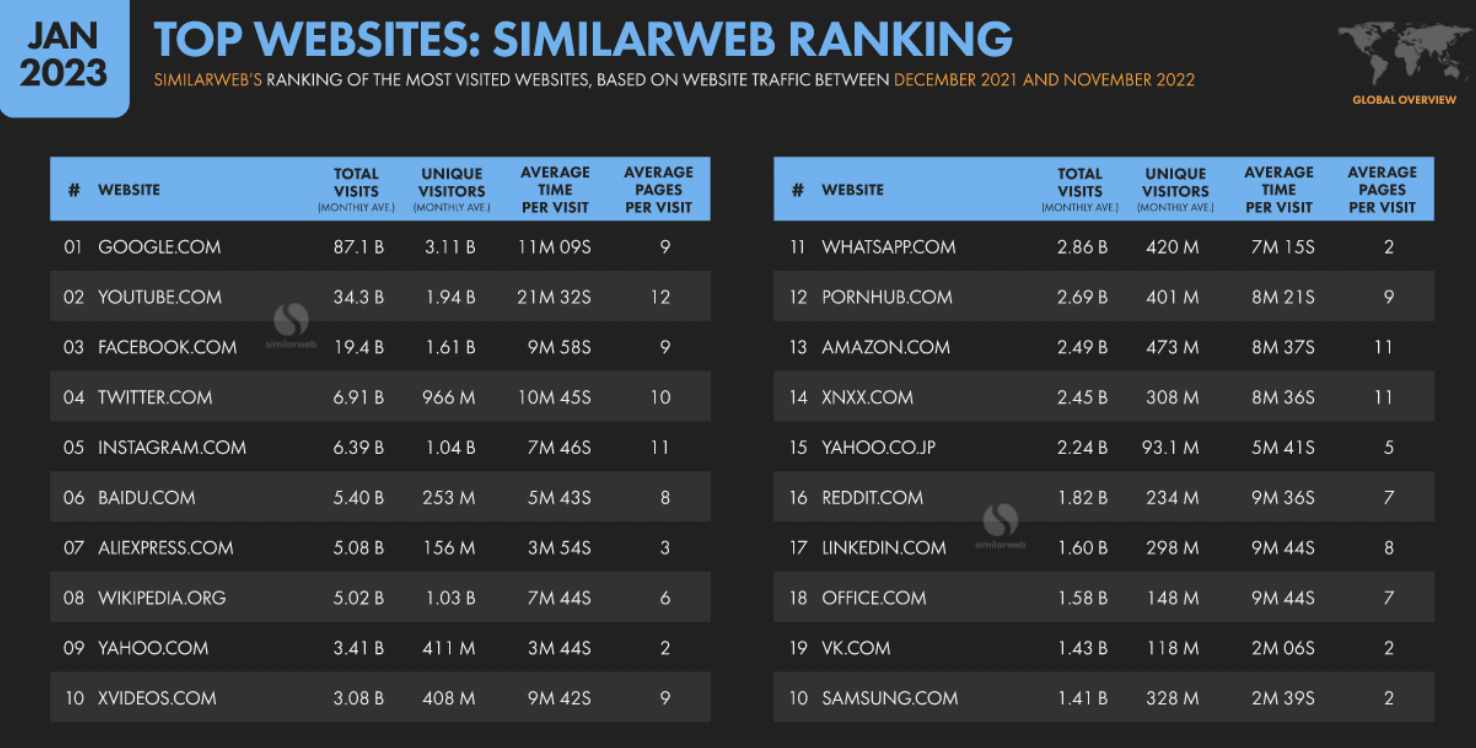Click YouTube's 1.94 B unique visitors
Screen dimensions: 1476x748
[450, 297]
